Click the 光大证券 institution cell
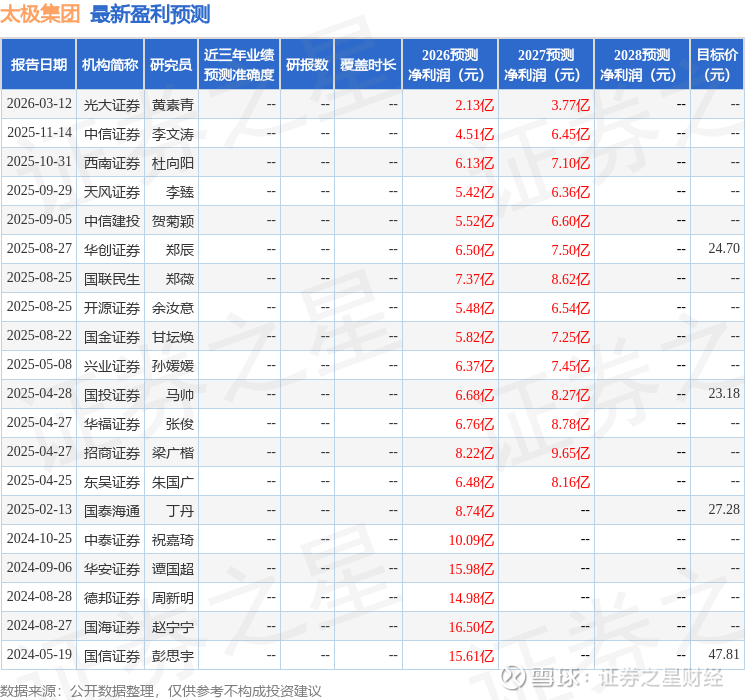The image size is (745, 700). [112, 105]
